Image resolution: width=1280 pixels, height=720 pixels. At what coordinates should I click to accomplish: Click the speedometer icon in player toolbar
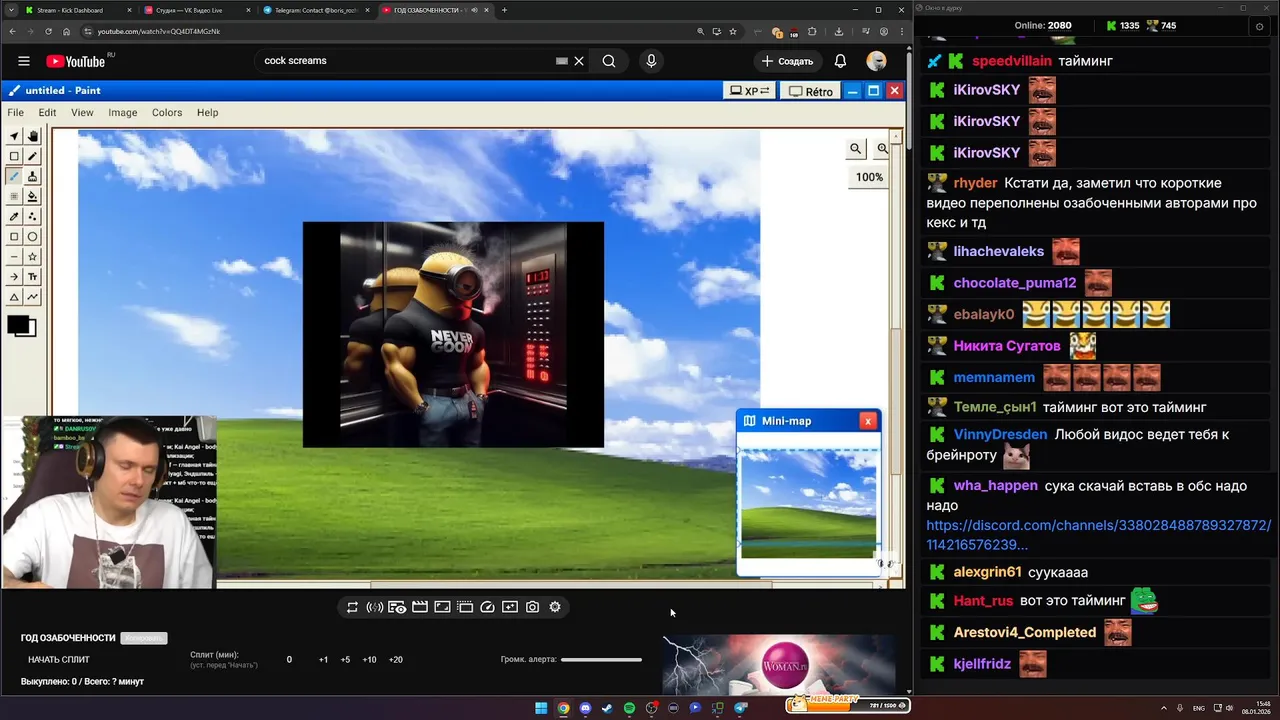[x=487, y=607]
